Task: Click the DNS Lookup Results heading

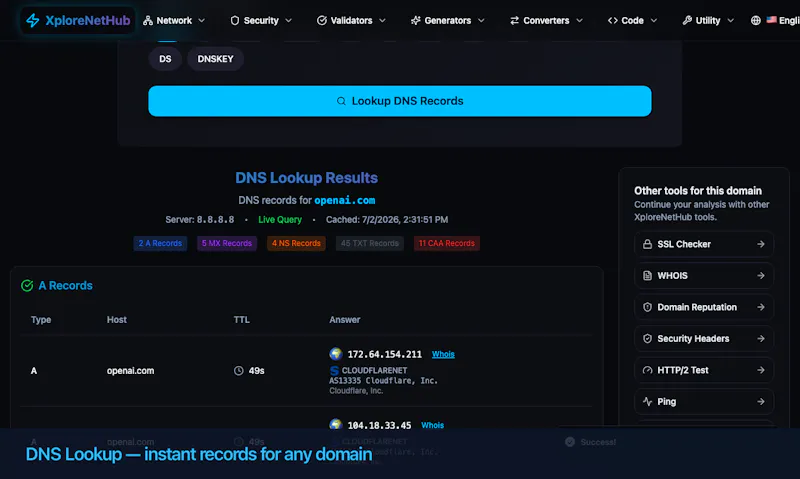Action: coord(306,178)
